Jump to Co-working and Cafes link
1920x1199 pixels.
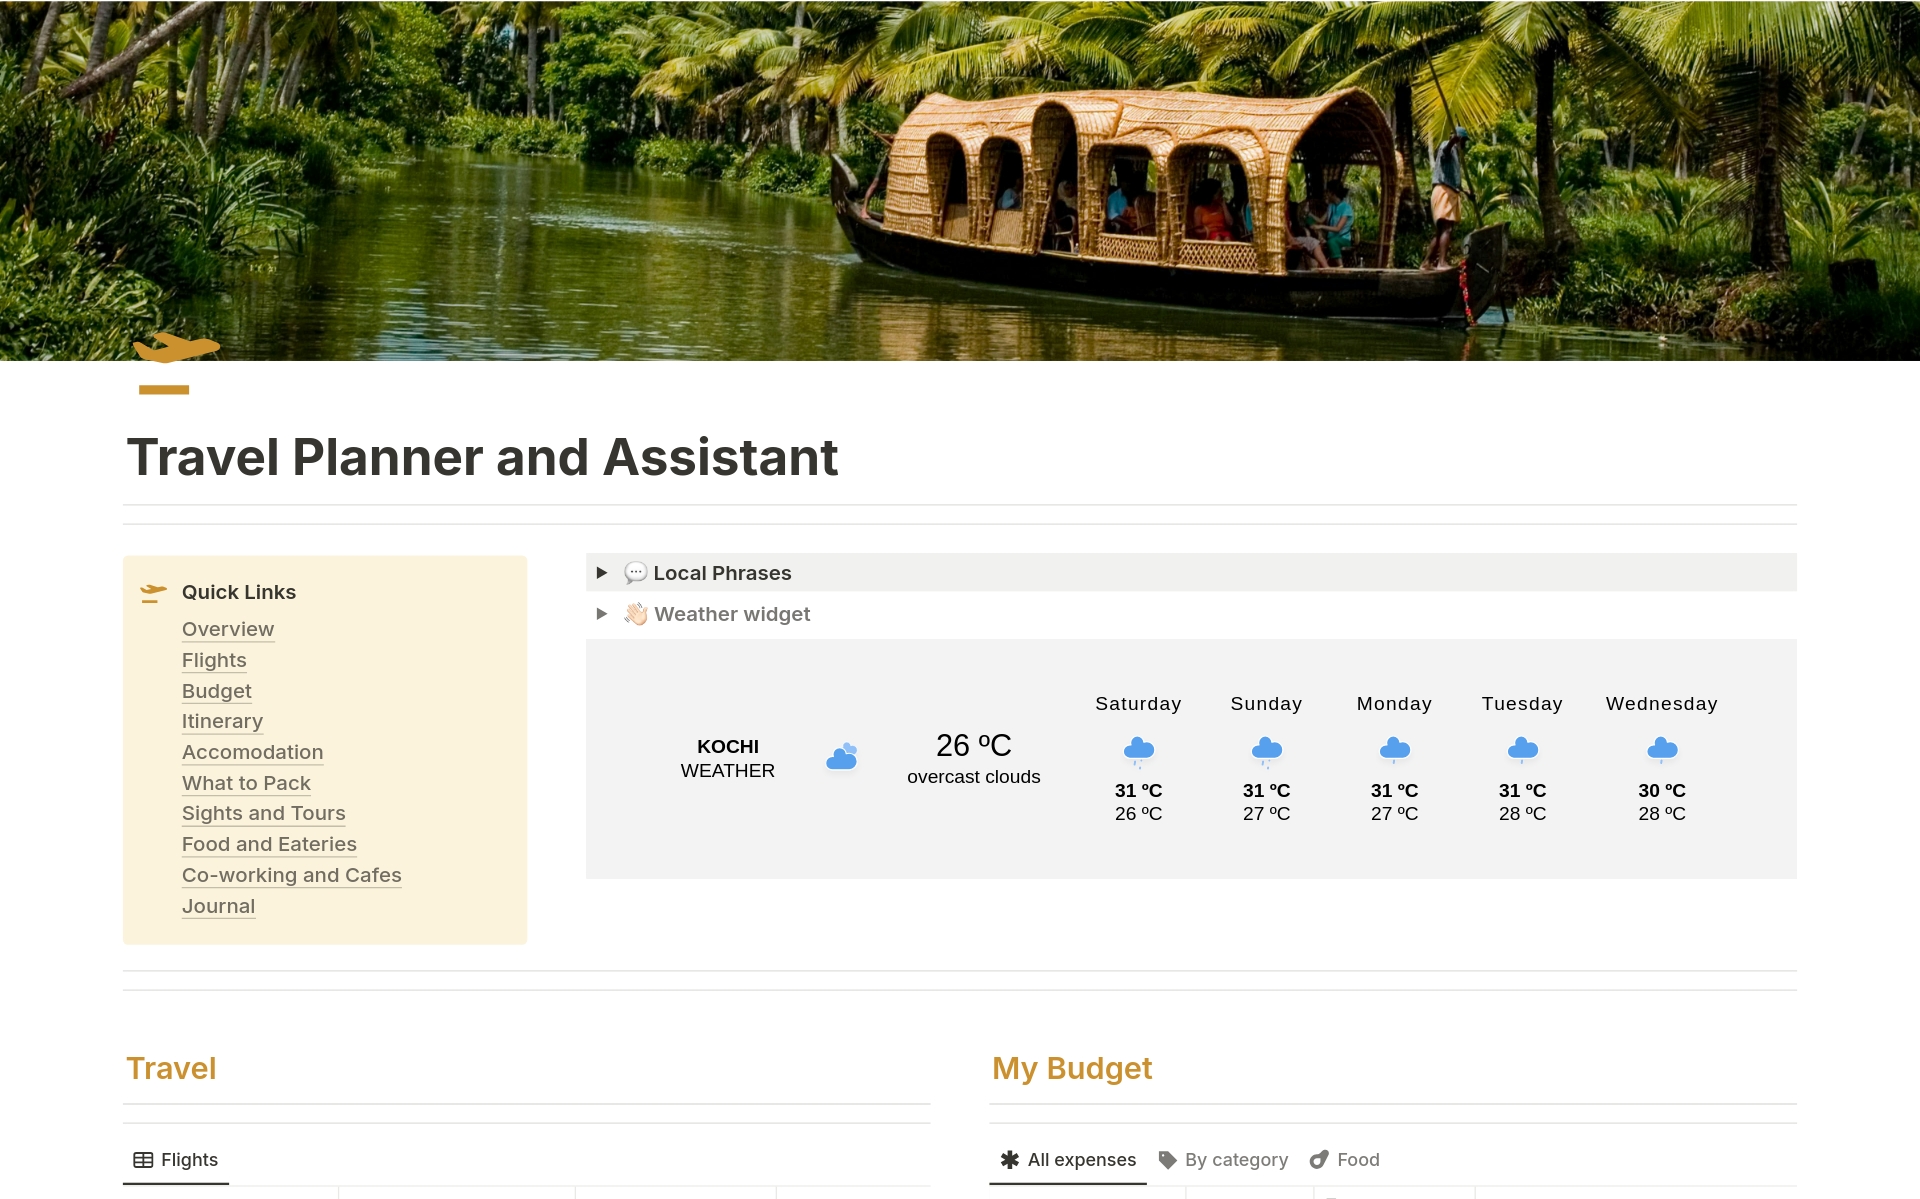pyautogui.click(x=291, y=875)
